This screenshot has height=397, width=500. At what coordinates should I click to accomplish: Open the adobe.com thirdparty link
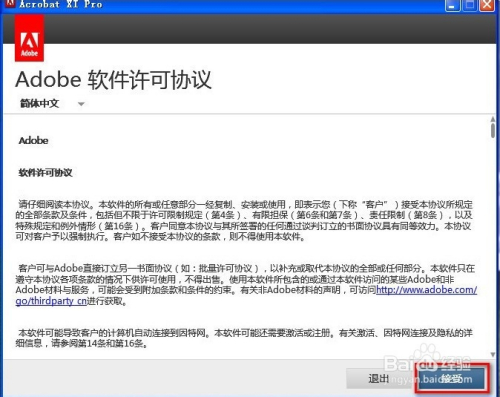tap(426, 290)
